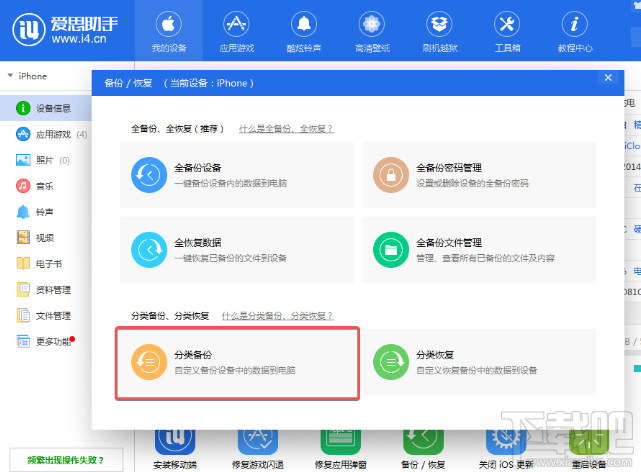This screenshot has width=641, height=472.
Task: Open the 我的设备 tab
Action: tap(169, 31)
